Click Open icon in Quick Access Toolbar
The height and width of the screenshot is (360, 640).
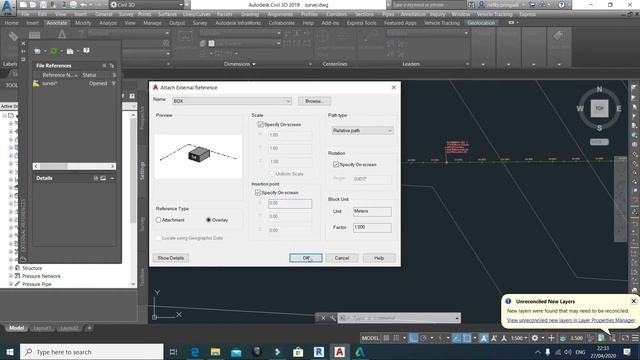(33, 5)
